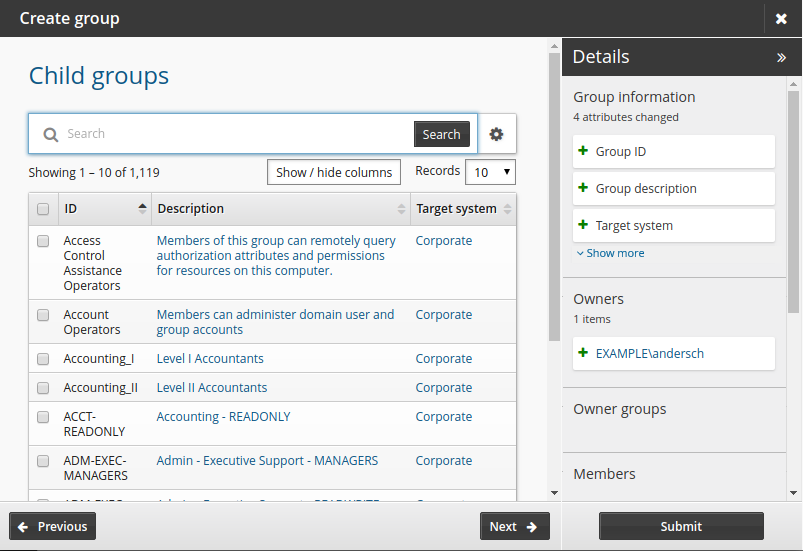Open the Owner groups section in Details
The height and width of the screenshot is (551, 803).
pyautogui.click(x=619, y=409)
